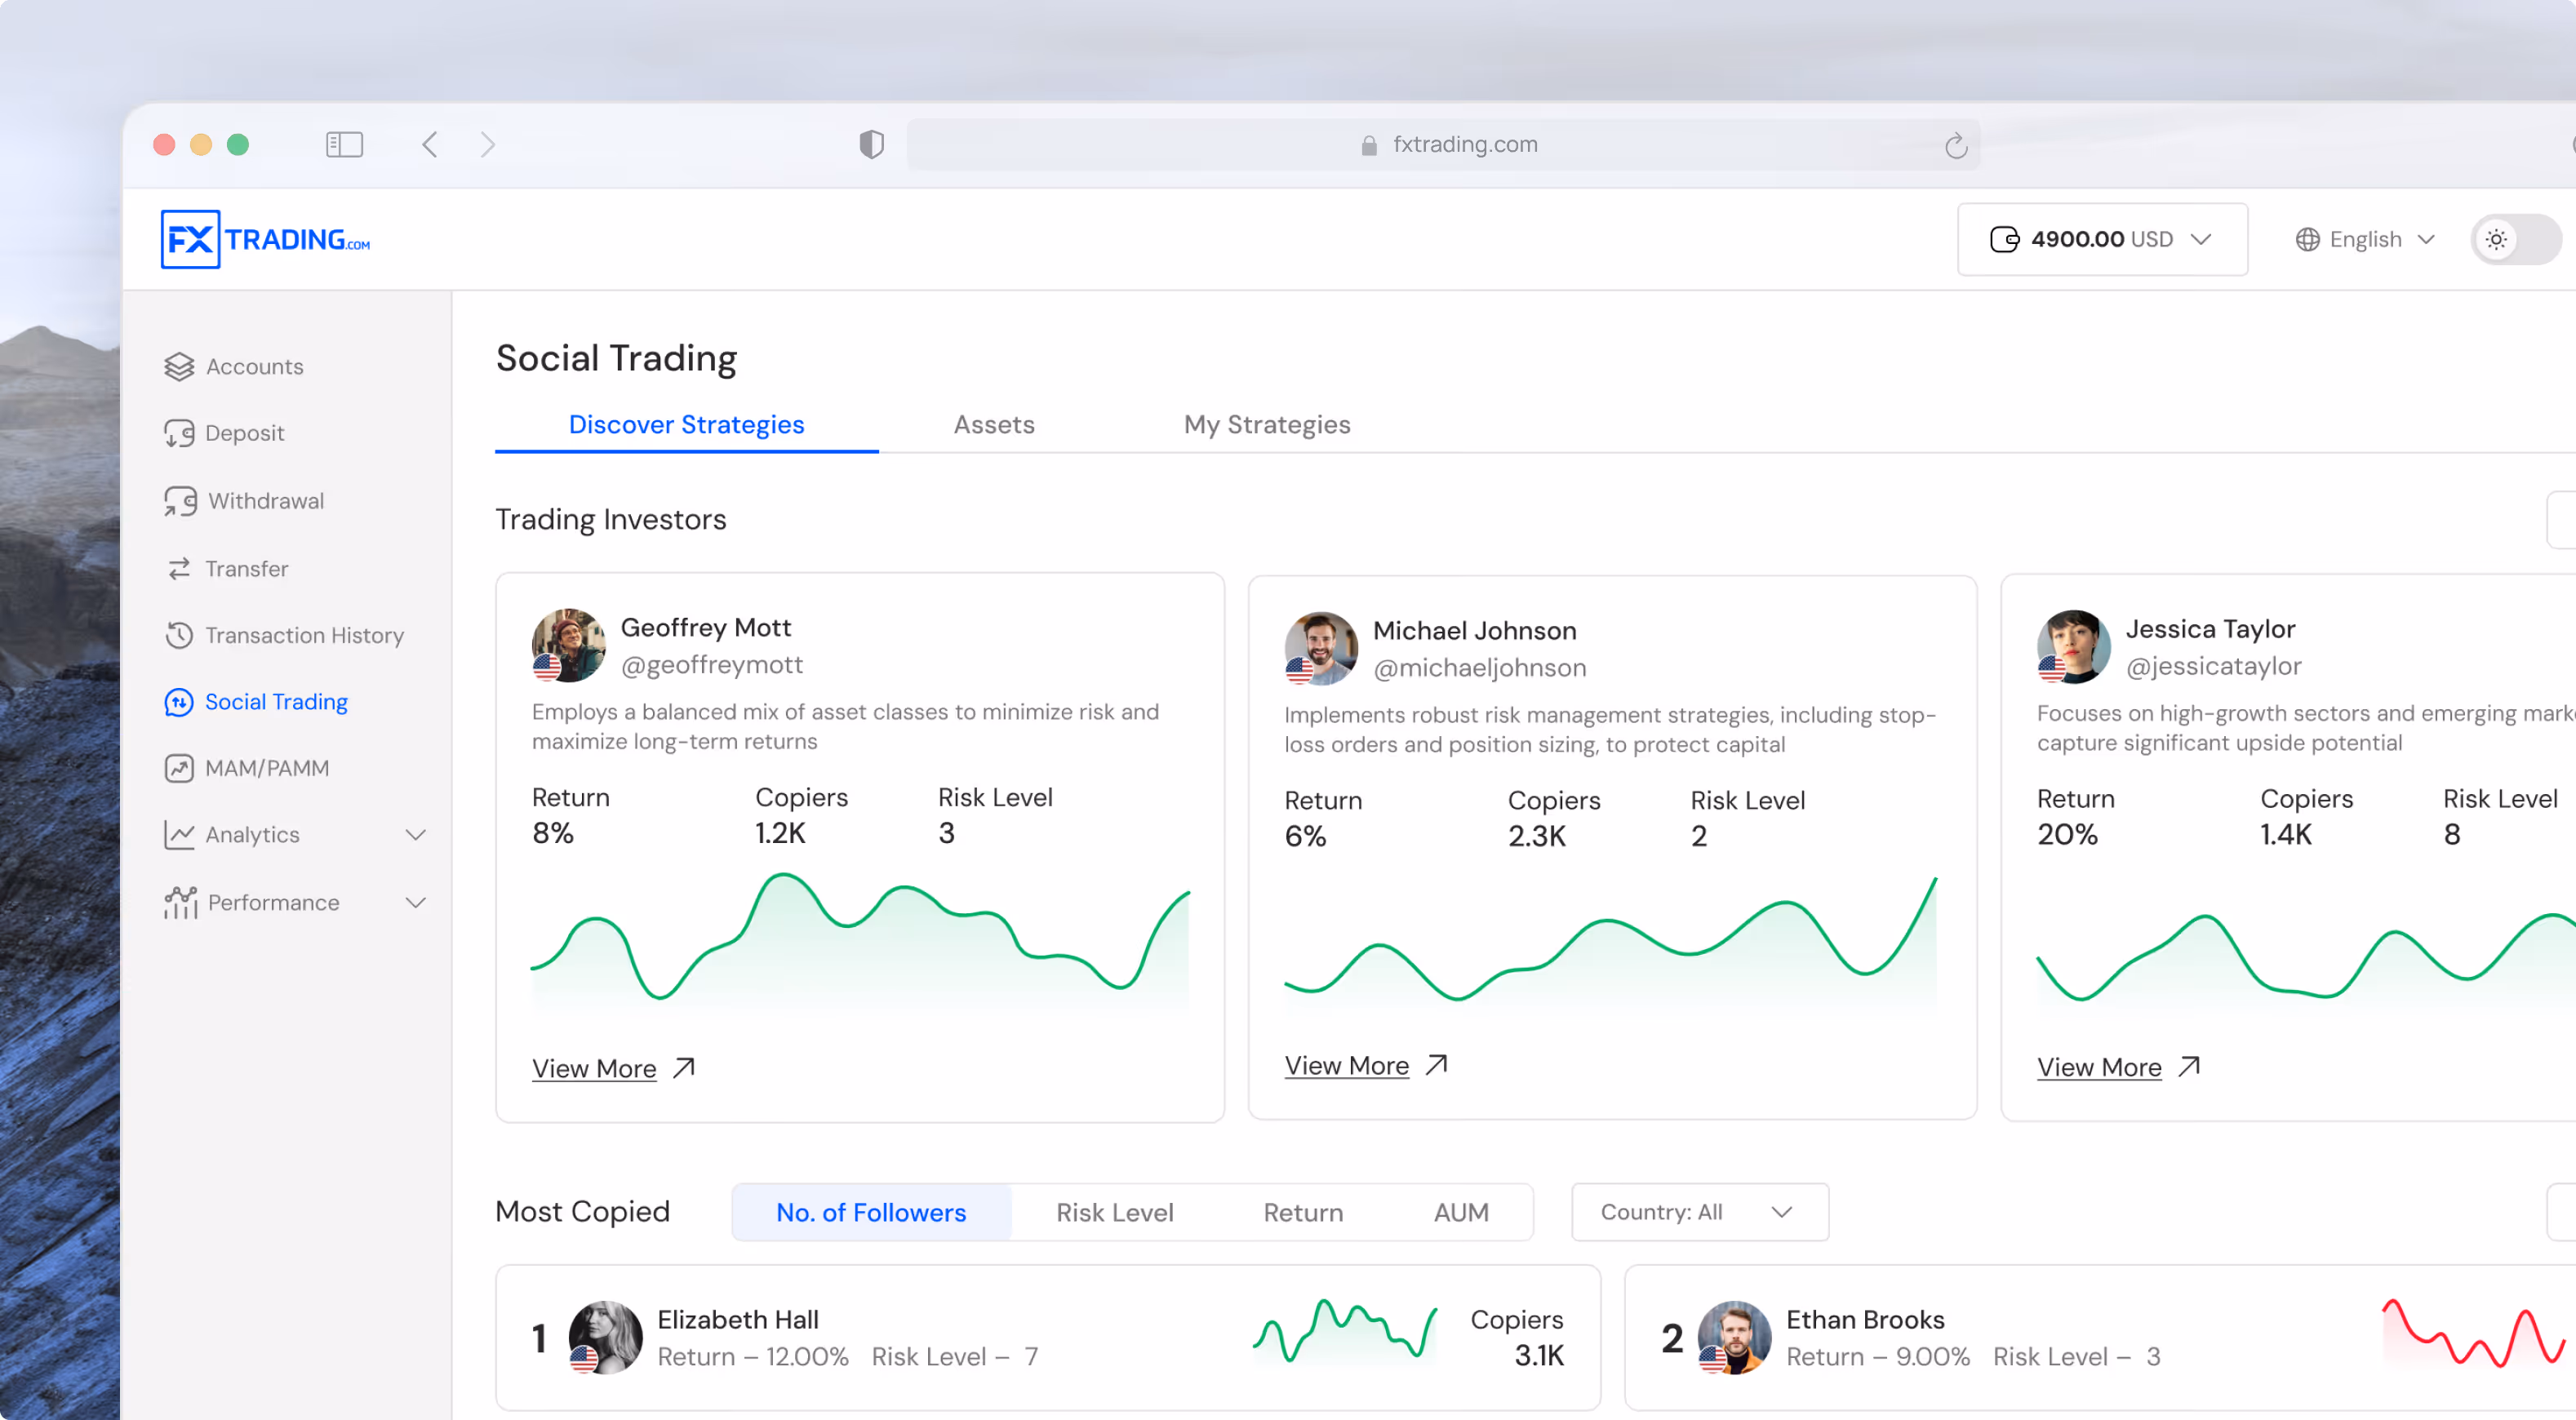Viewport: 2576px width, 1420px height.
Task: Click the Ethan Brooks name in Most Copied
Action: [x=1865, y=1319]
